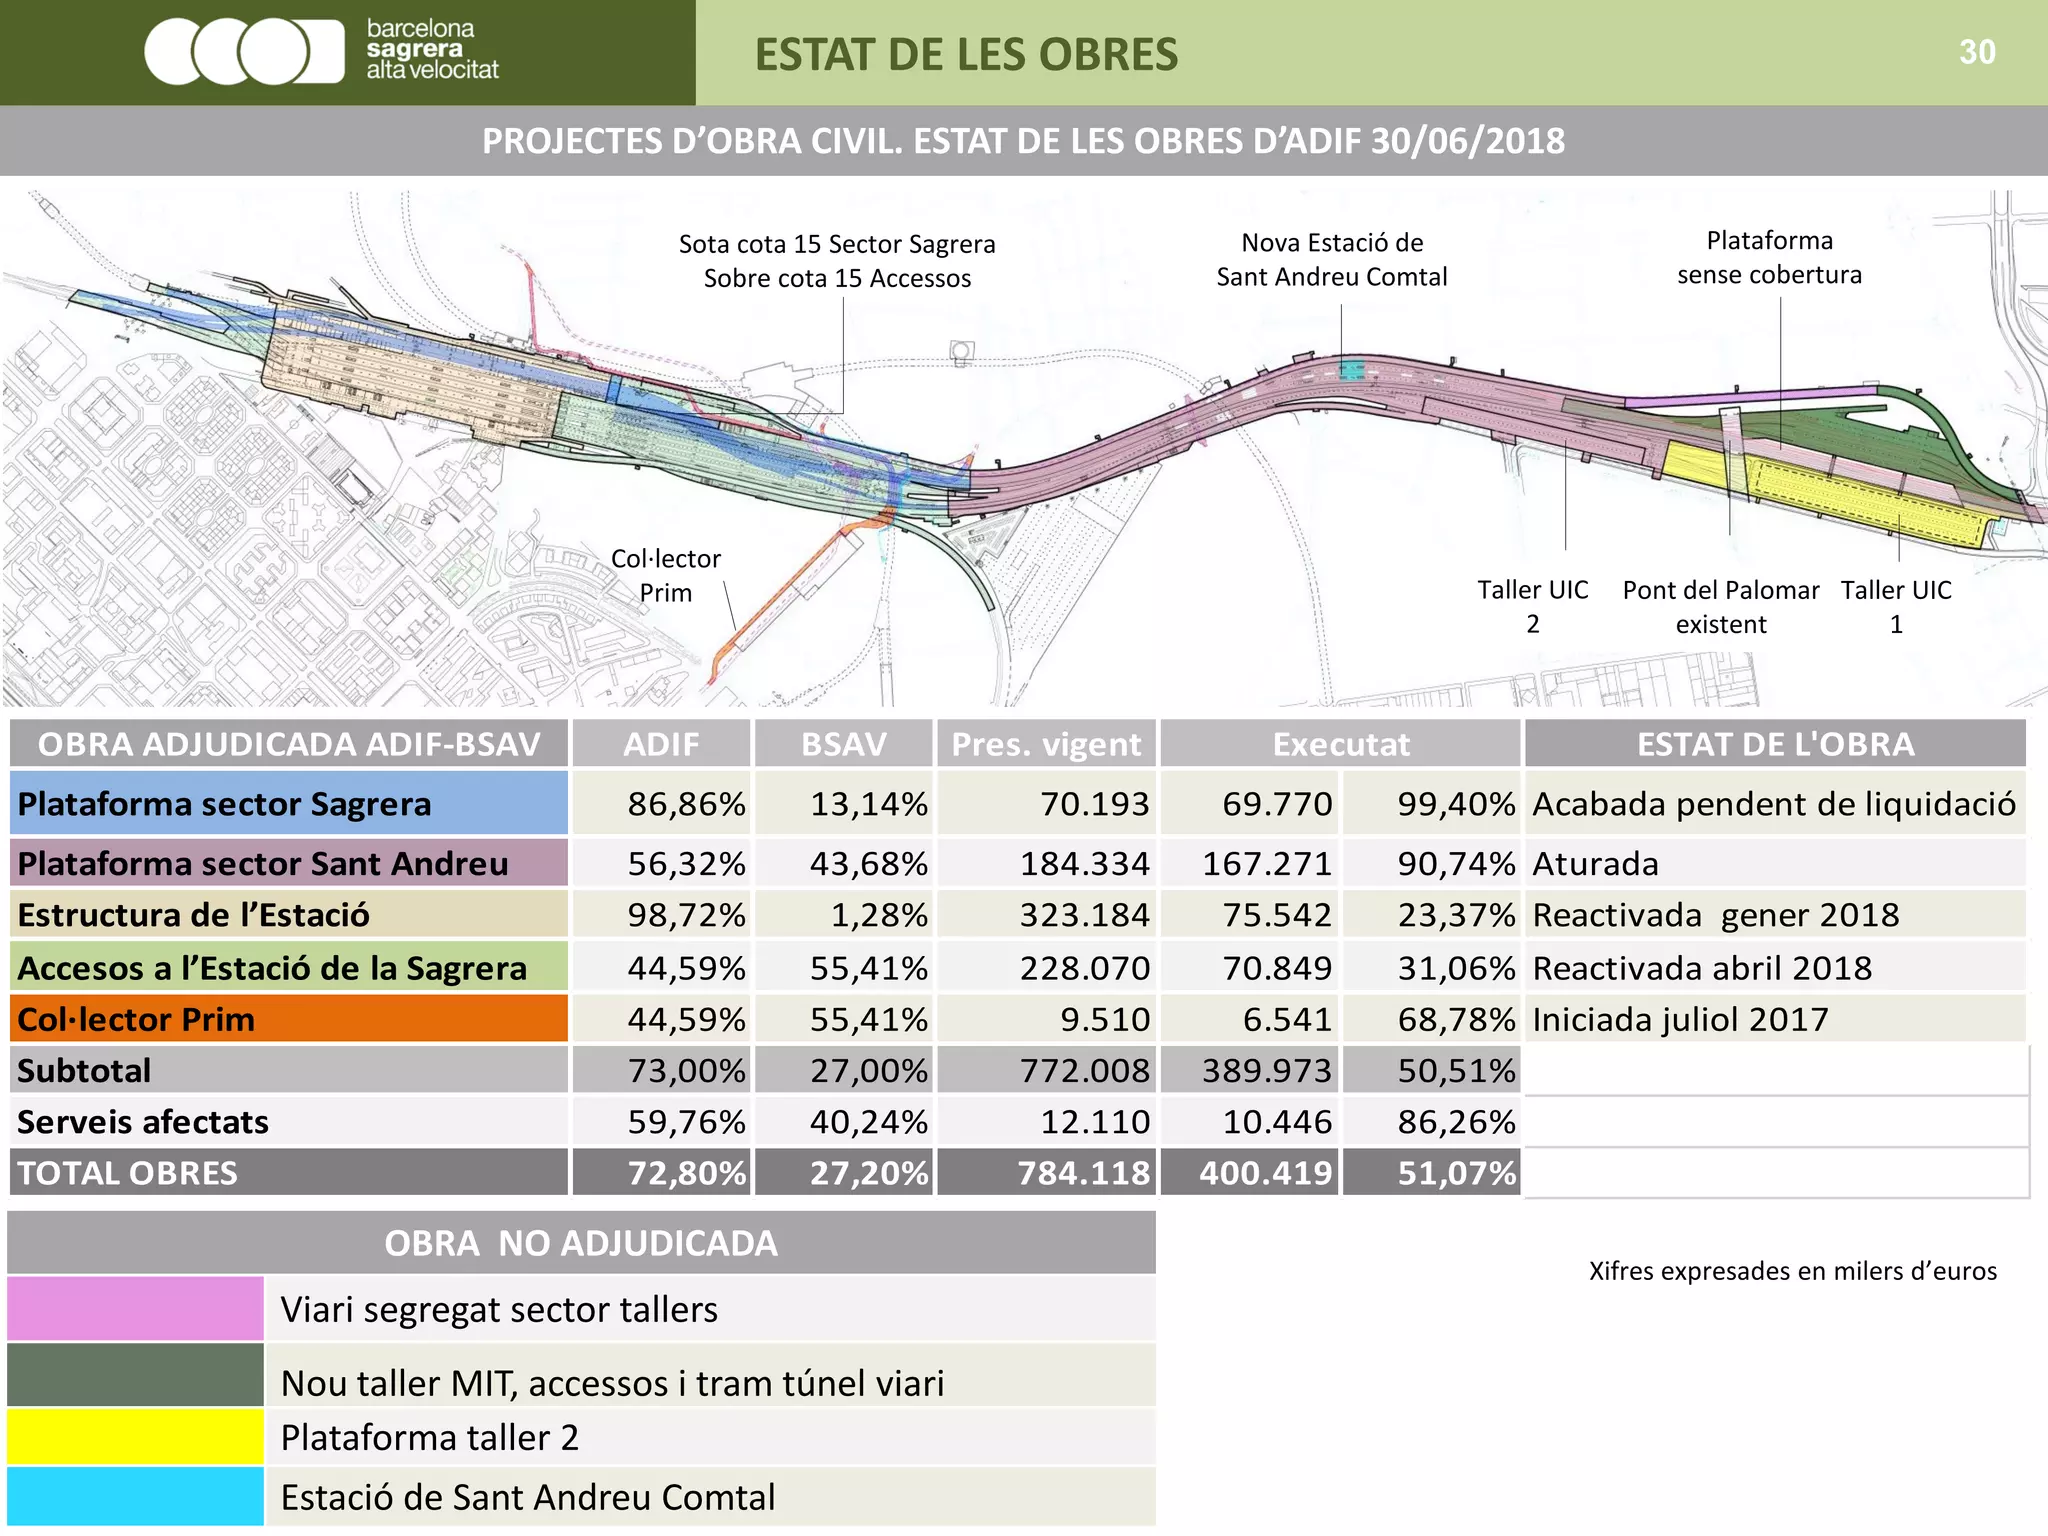Click the Nova Estació de Sant Andreu Comtal label
The height and width of the screenshot is (1536, 2048).
pos(1331,259)
